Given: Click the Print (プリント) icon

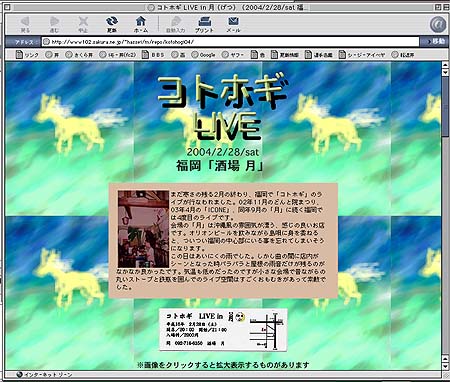Looking at the screenshot, I should click(204, 24).
